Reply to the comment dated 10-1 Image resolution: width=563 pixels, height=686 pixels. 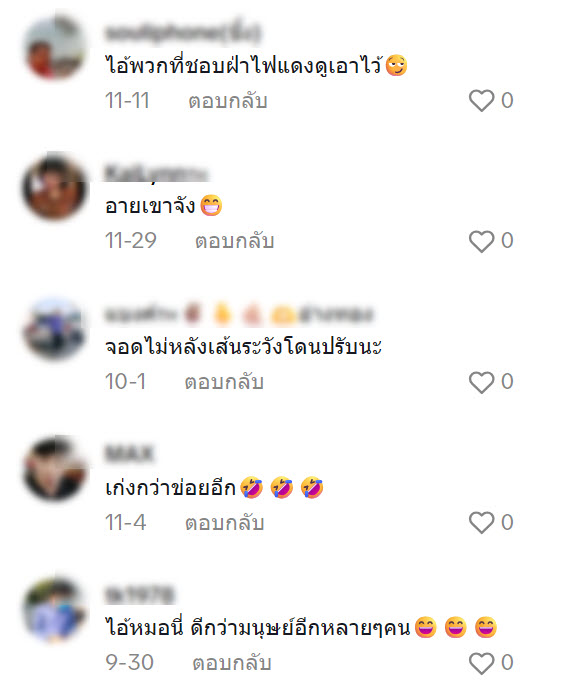click(224, 382)
